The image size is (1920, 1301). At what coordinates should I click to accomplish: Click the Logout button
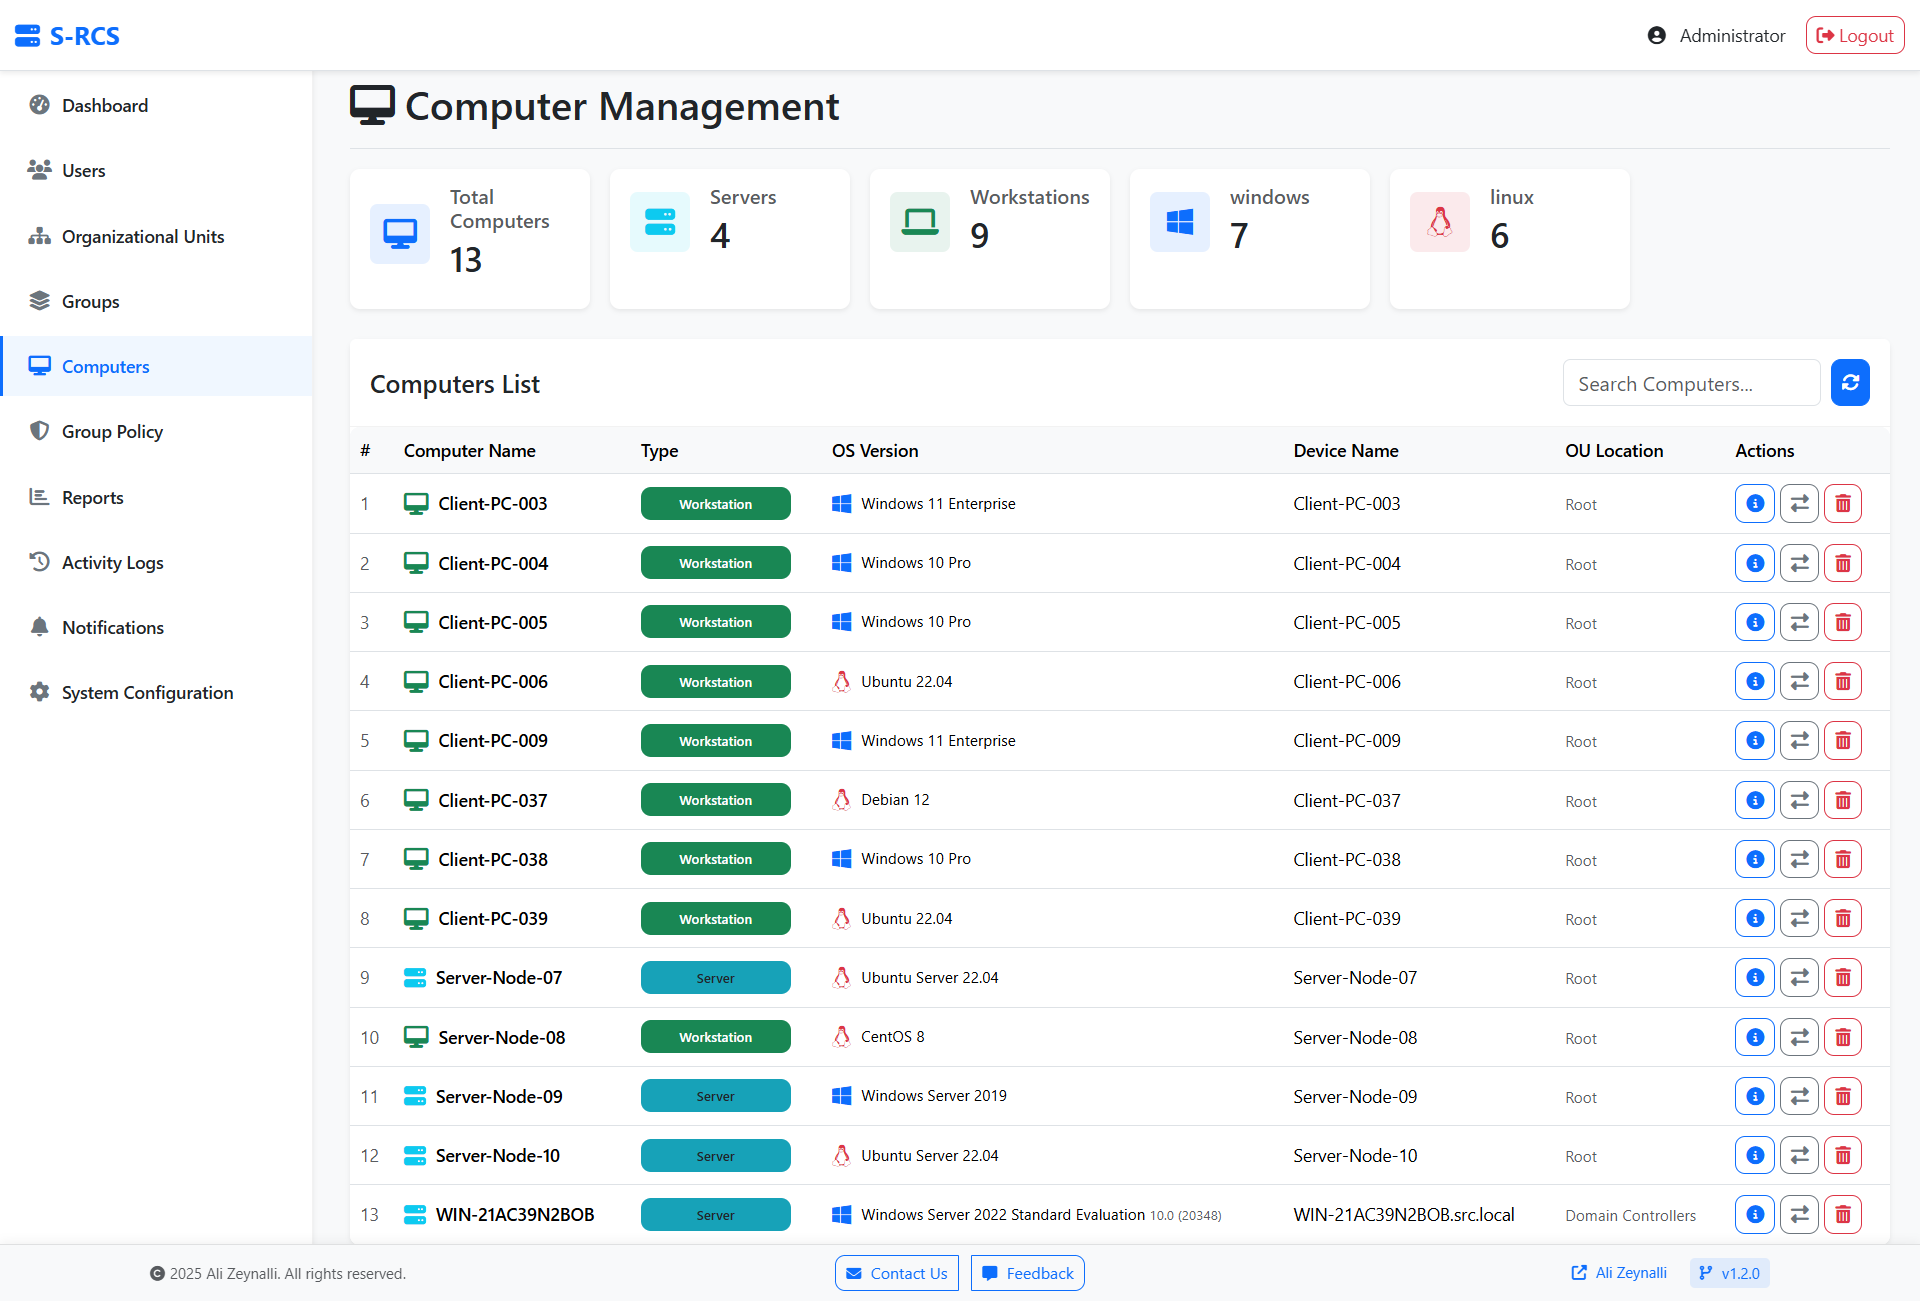tap(1854, 36)
